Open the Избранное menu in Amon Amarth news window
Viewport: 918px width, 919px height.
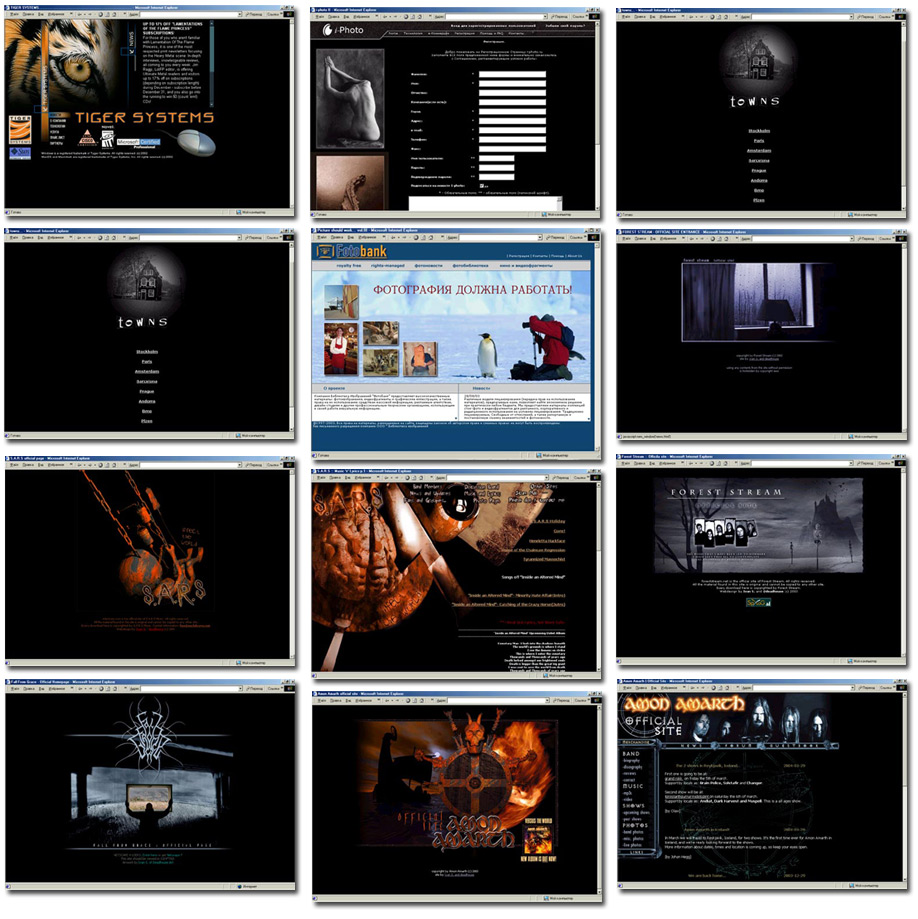coord(668,687)
